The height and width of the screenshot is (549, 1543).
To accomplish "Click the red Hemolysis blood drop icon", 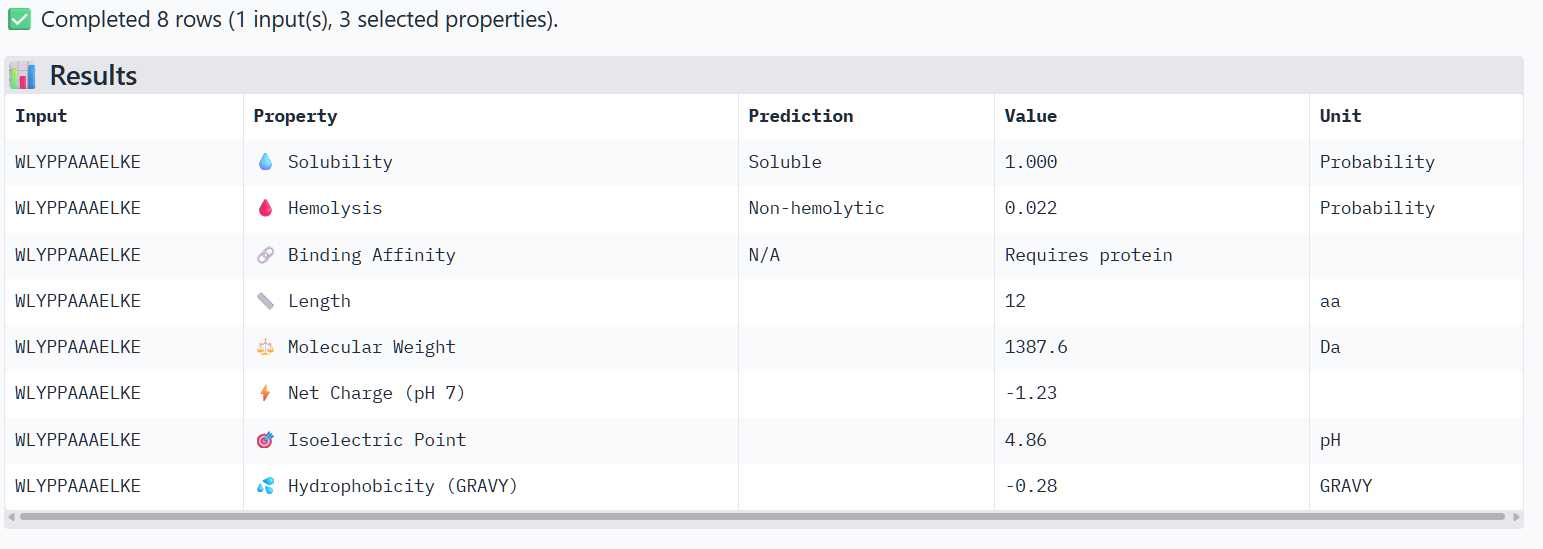I will 265,208.
